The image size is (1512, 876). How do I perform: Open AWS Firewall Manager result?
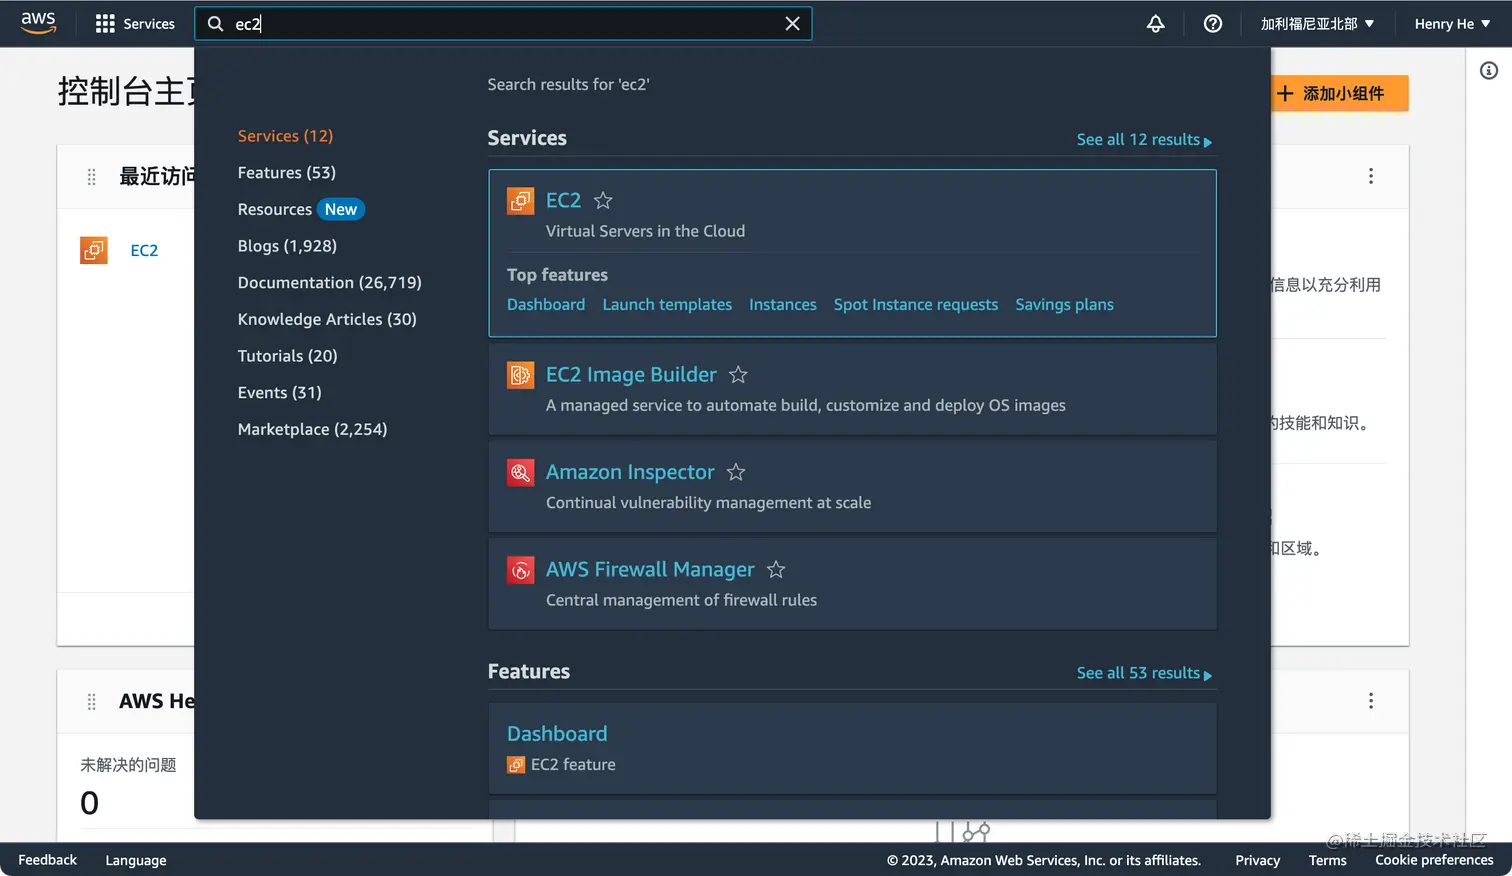pos(650,569)
